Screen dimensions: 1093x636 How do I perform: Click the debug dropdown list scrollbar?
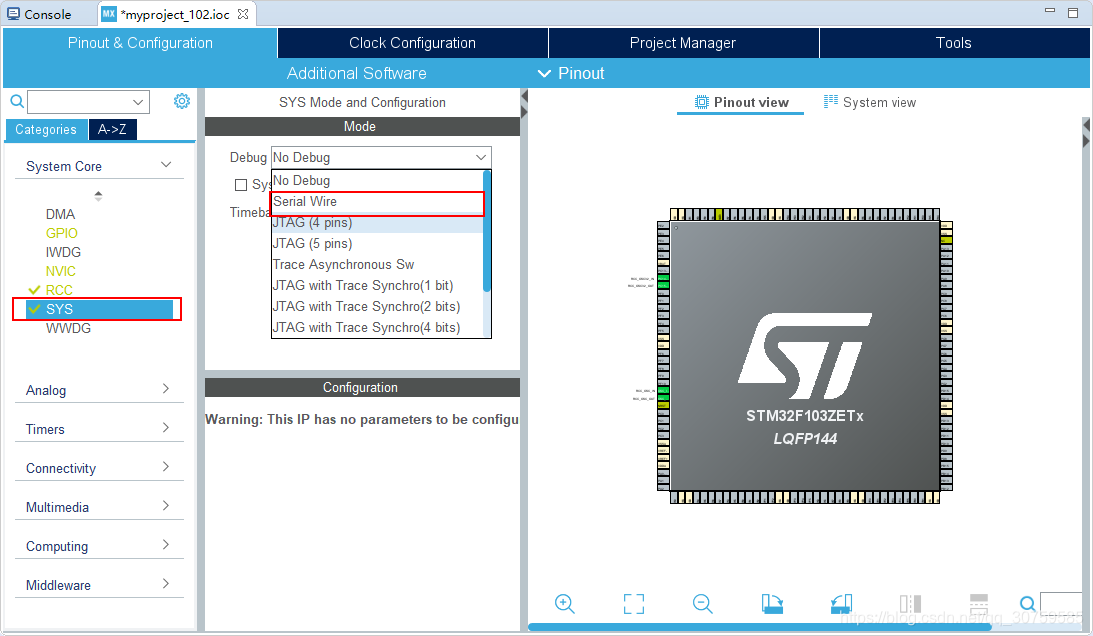point(487,231)
